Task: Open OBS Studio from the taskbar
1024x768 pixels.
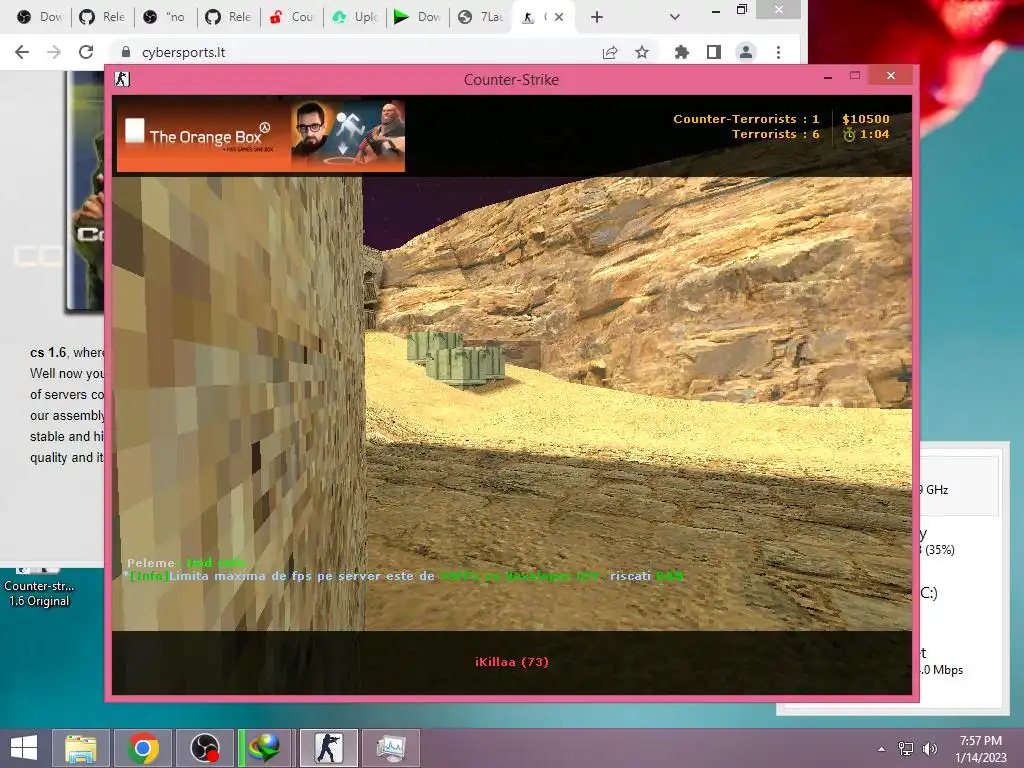Action: [204, 748]
